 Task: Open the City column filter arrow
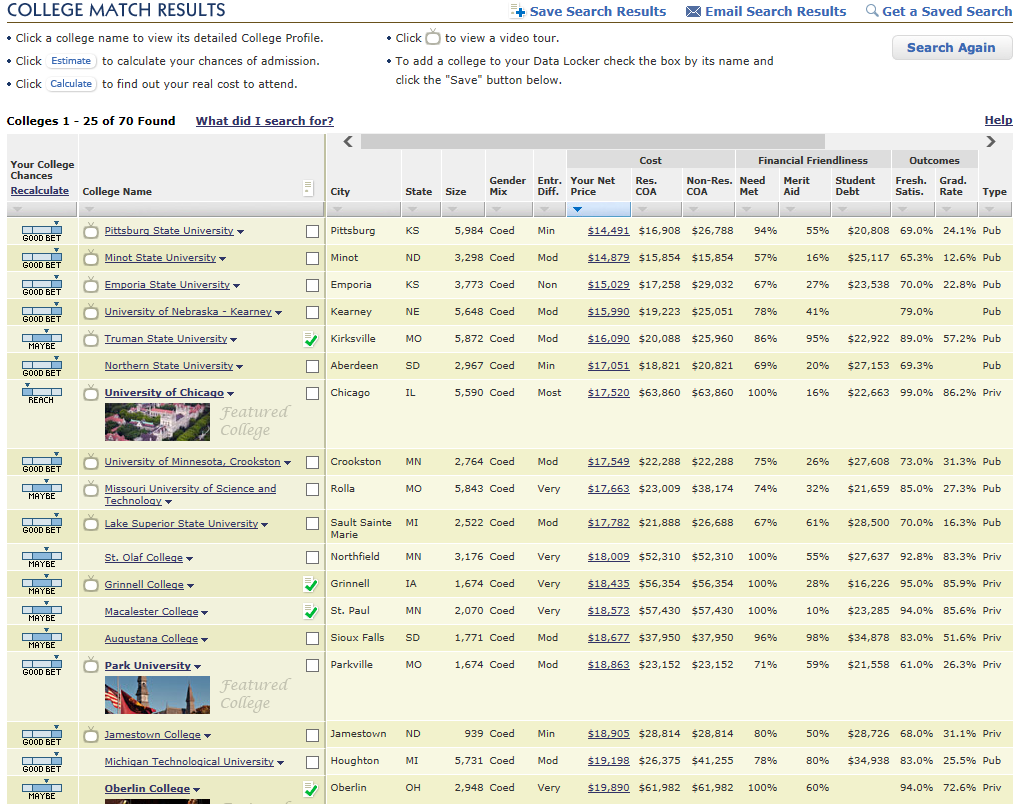[336, 209]
